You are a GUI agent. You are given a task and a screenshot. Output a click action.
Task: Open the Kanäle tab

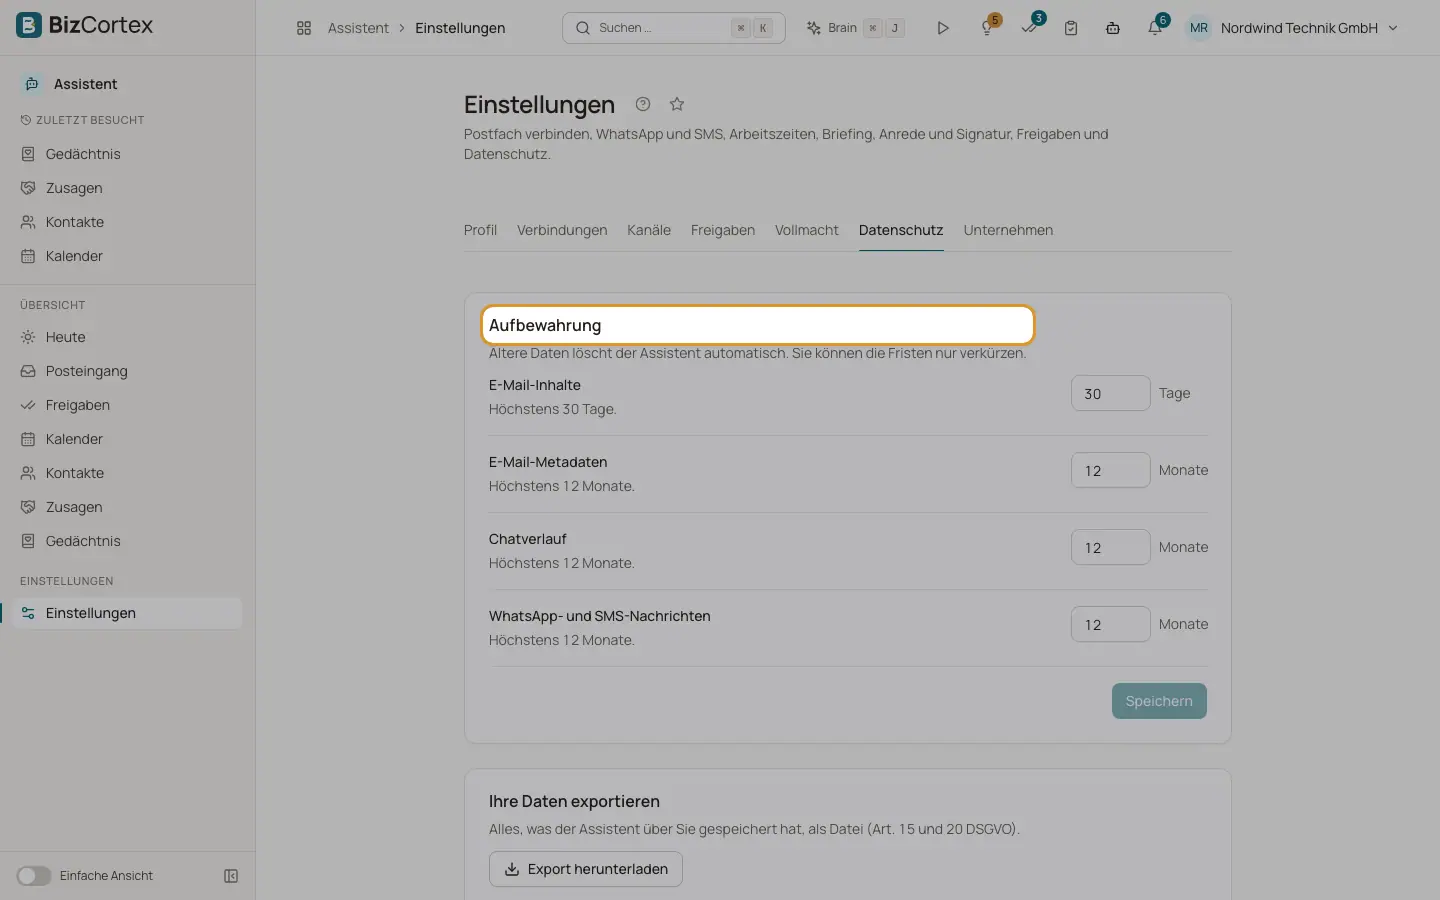649,230
